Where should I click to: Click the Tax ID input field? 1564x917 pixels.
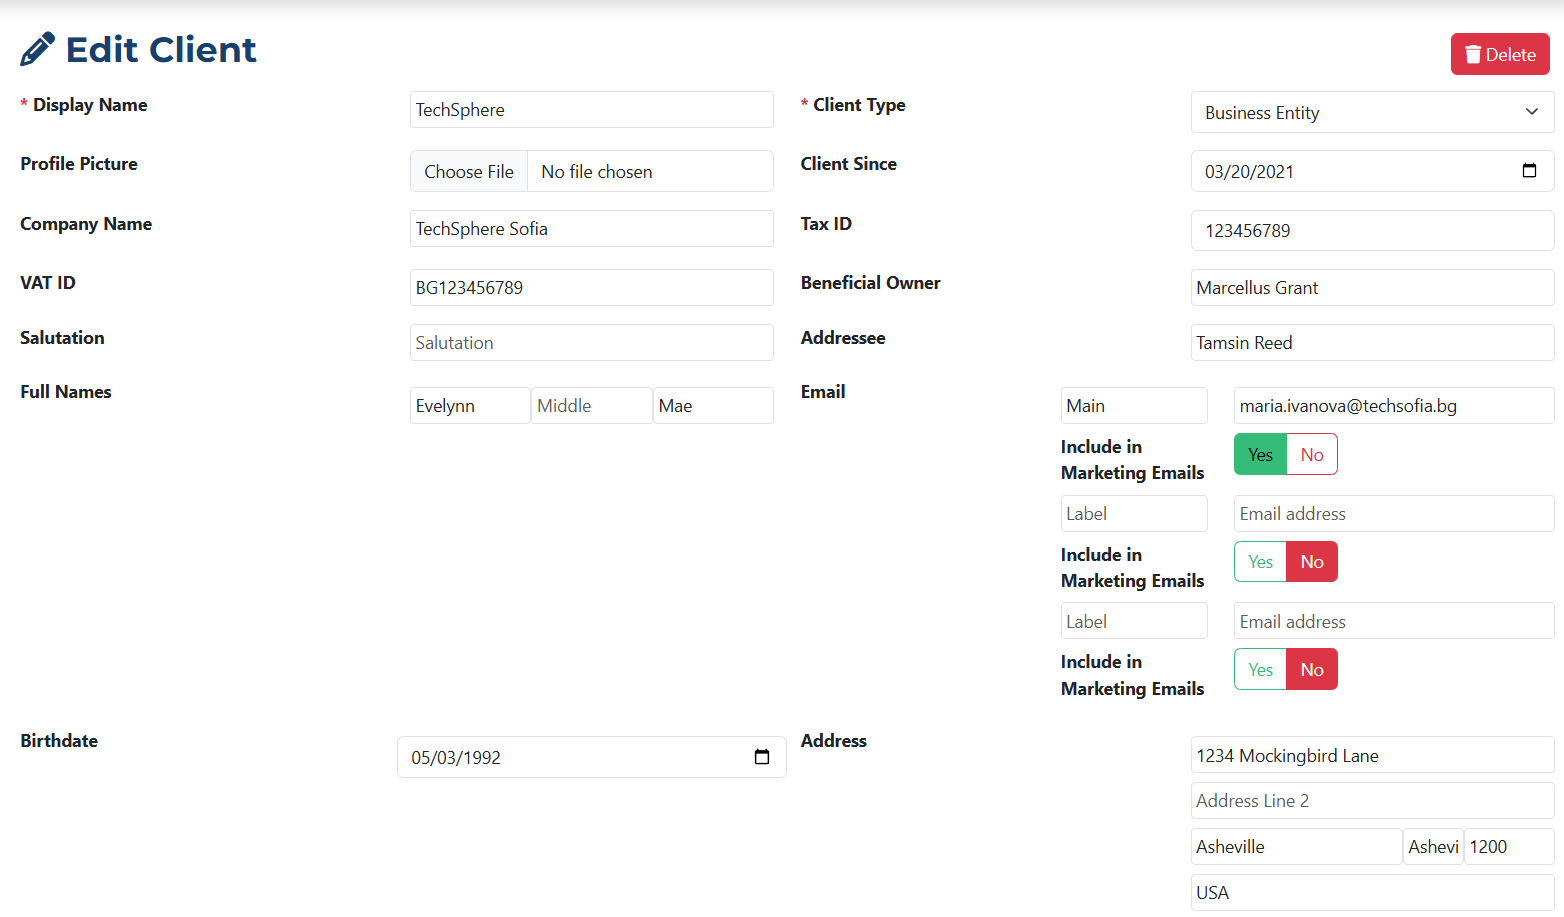(x=1371, y=231)
